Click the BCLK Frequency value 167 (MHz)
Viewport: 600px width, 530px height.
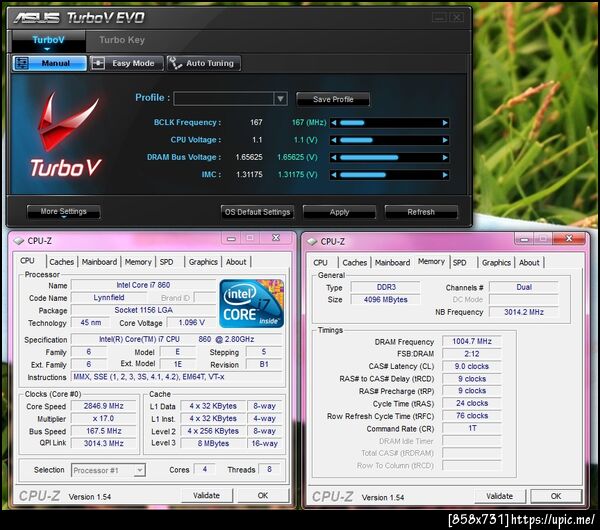(309, 122)
